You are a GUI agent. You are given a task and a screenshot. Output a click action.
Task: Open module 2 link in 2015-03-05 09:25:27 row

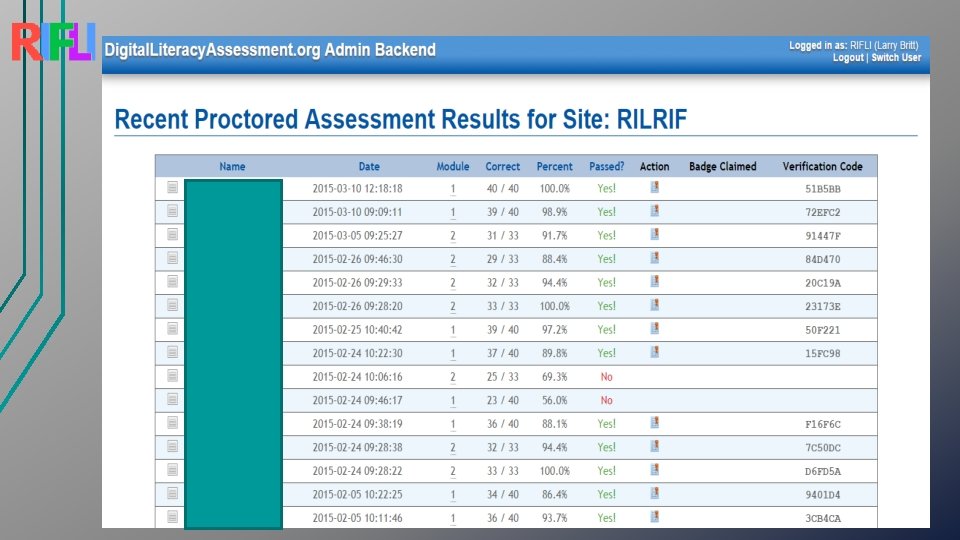coord(453,236)
